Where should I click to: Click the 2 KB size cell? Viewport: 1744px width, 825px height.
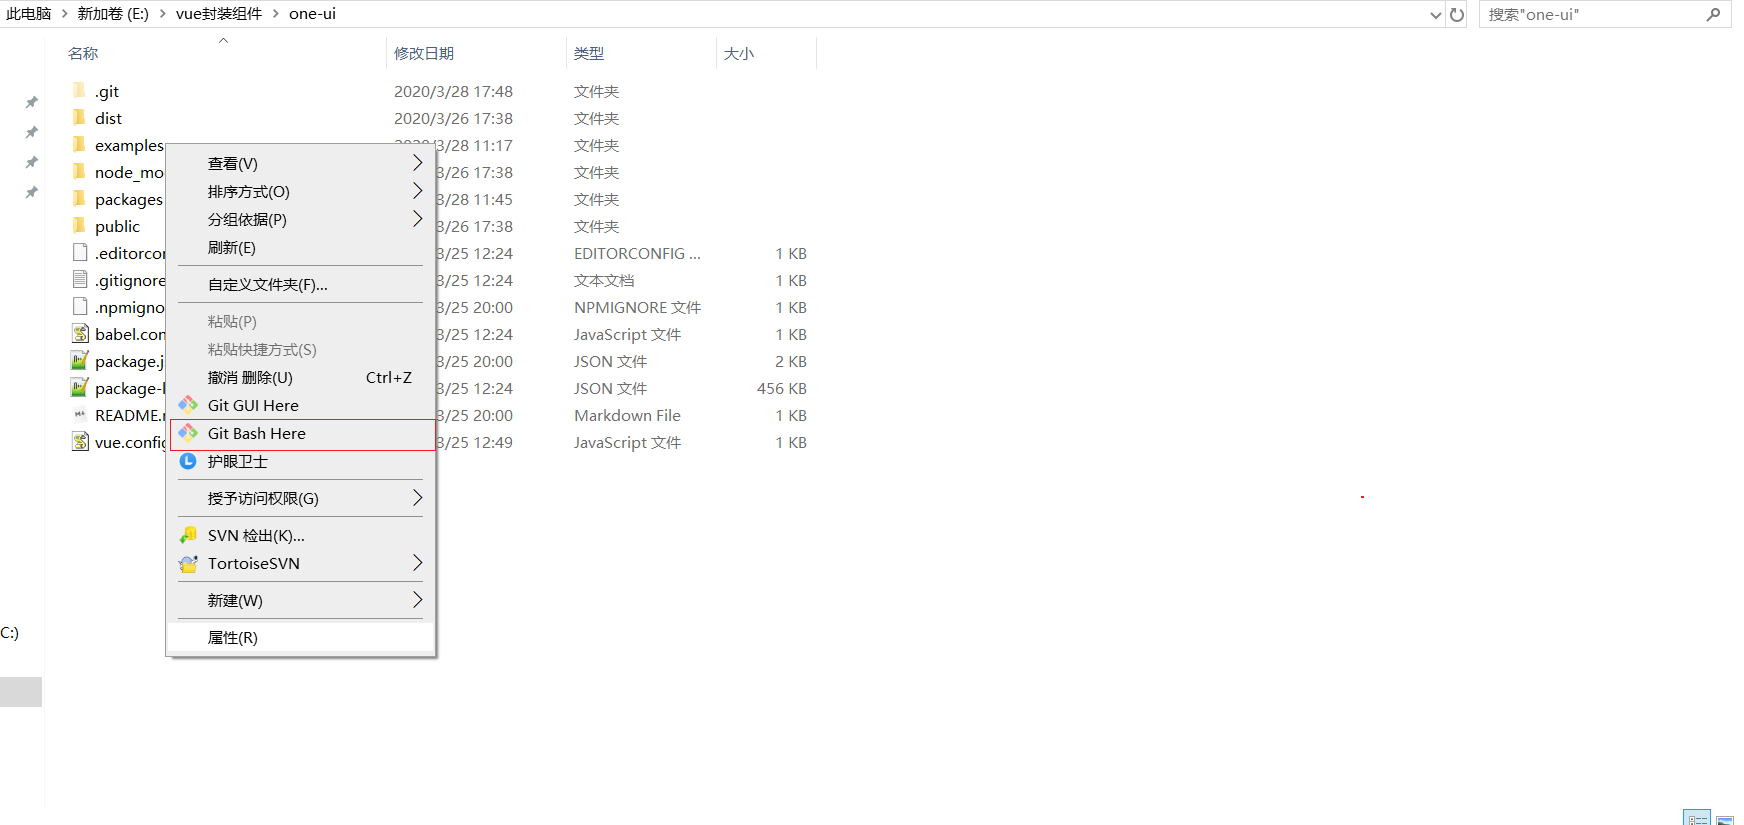pos(790,361)
